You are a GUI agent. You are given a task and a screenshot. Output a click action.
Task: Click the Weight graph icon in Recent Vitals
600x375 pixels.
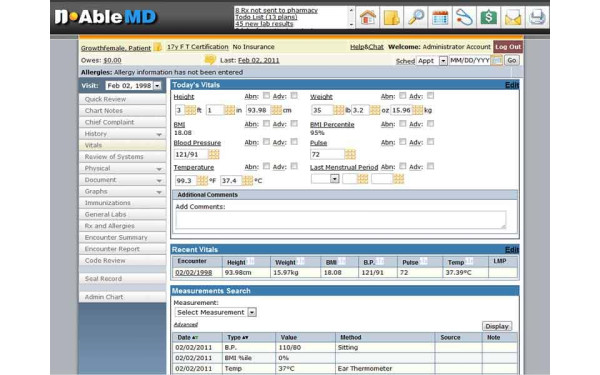coord(300,261)
